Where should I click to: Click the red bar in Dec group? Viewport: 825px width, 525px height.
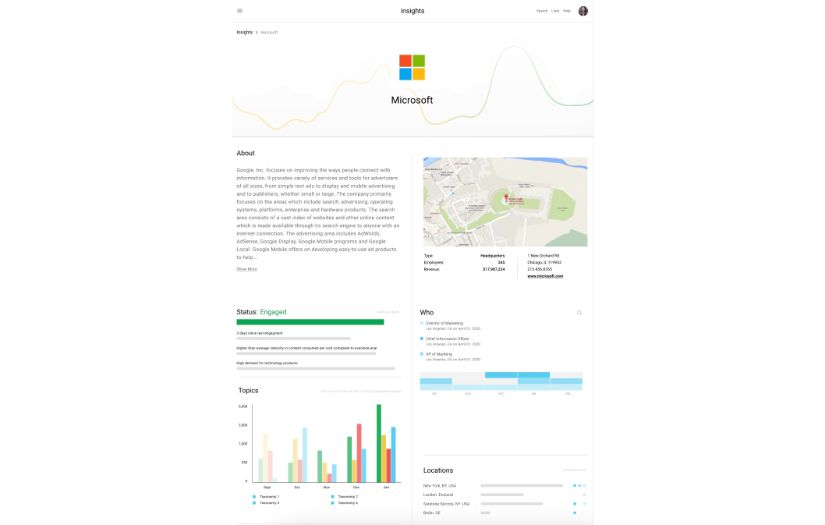click(359, 453)
